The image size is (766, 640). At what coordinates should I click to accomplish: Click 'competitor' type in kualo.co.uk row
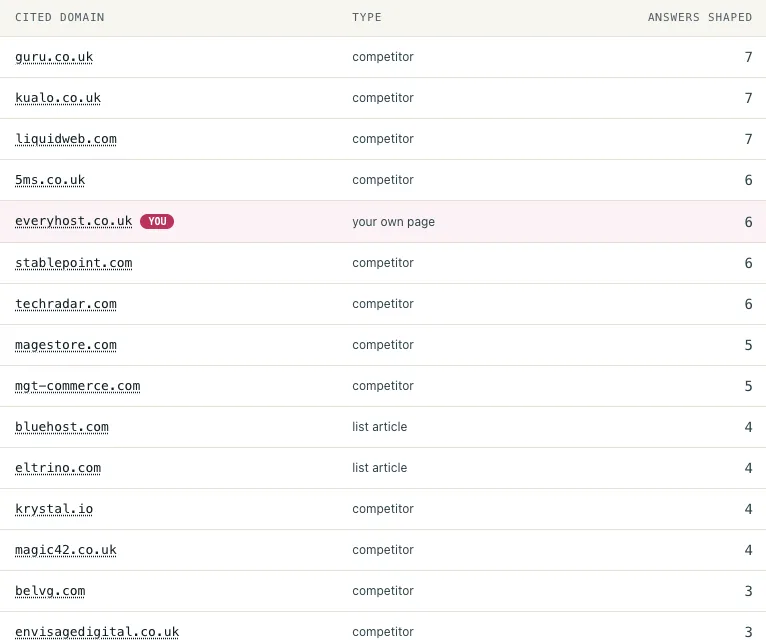pyautogui.click(x=383, y=98)
